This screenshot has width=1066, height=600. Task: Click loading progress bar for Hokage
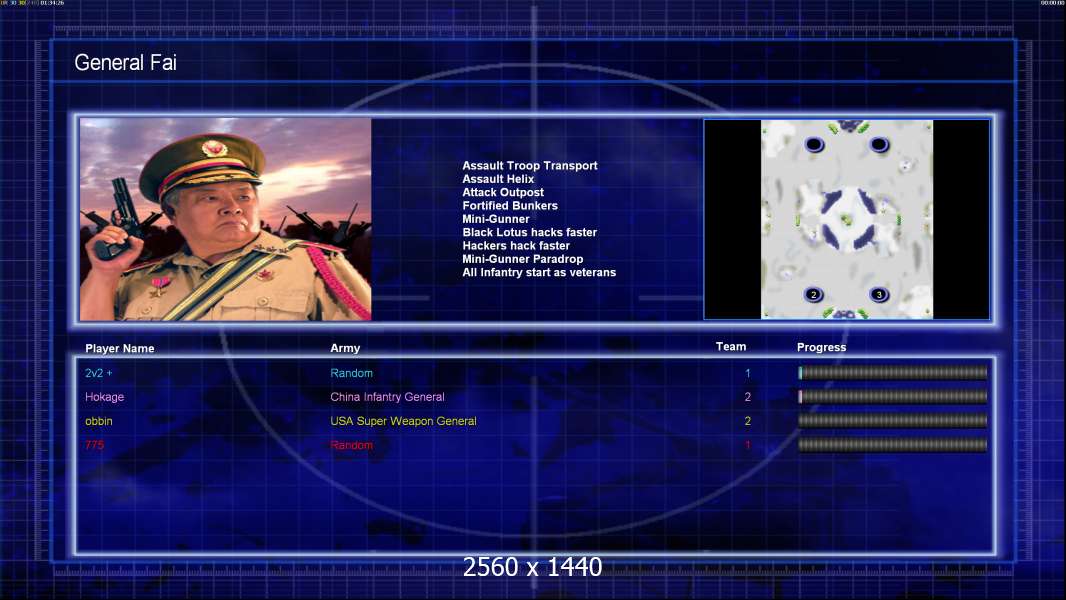point(893,396)
